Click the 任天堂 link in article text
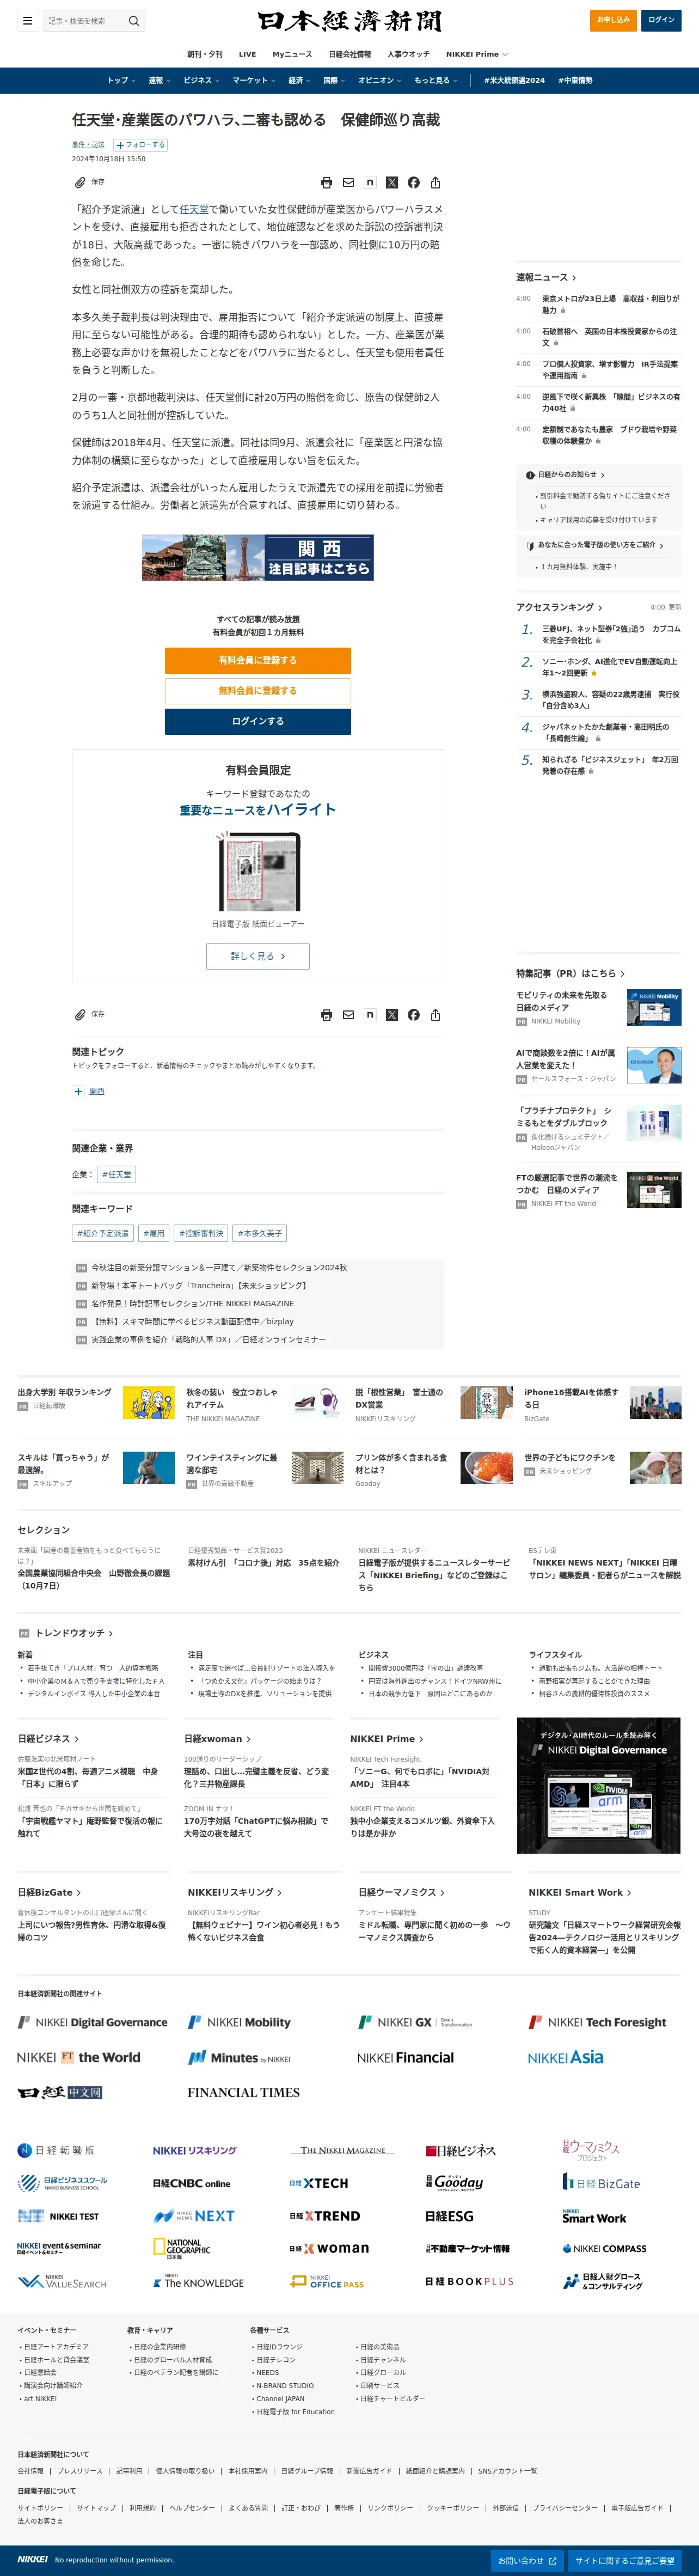The height and width of the screenshot is (2576, 699). pos(194,209)
